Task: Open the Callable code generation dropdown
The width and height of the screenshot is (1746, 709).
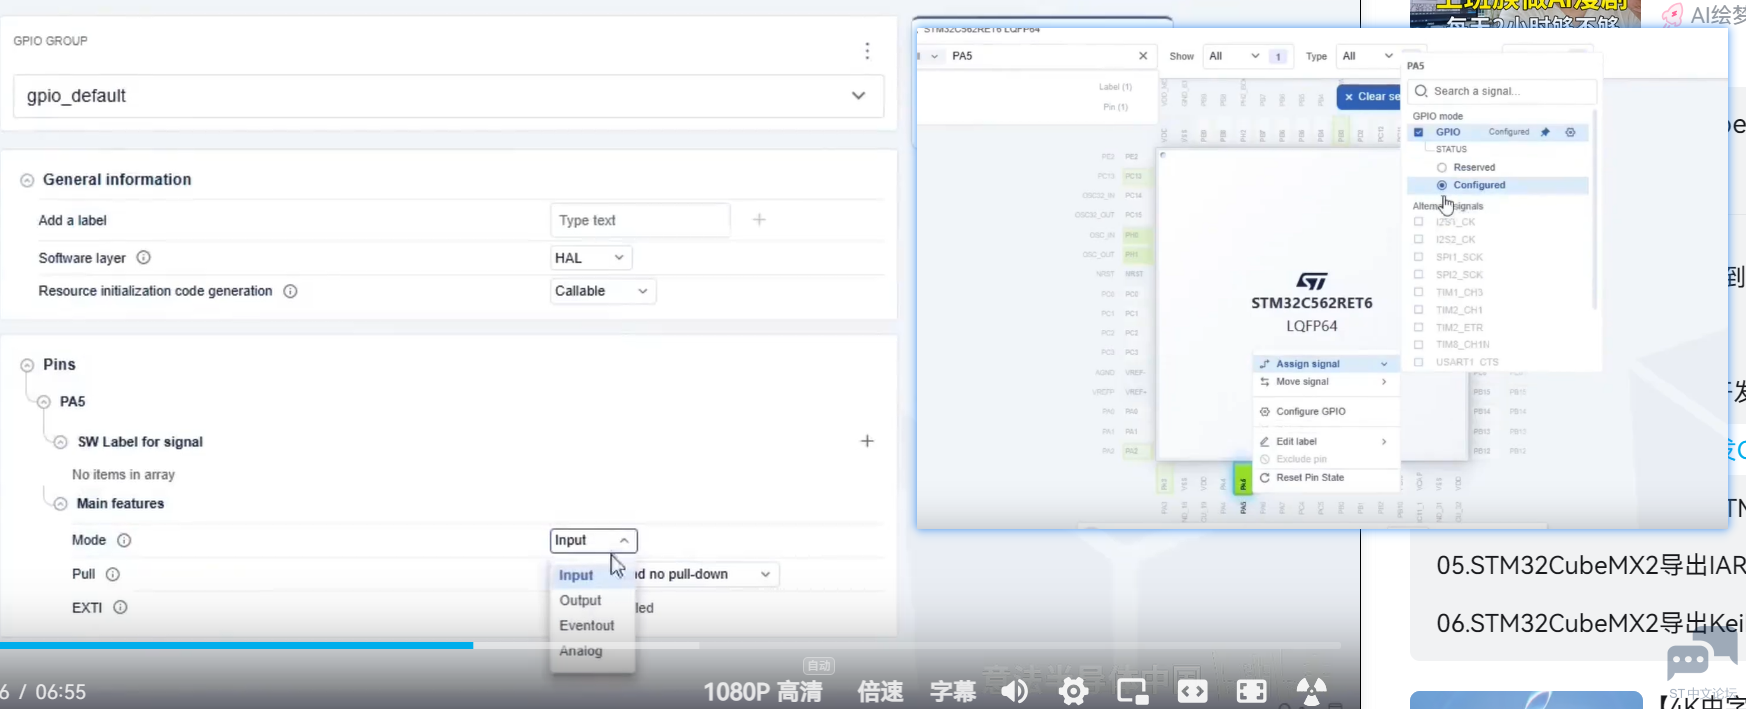Action: click(603, 291)
